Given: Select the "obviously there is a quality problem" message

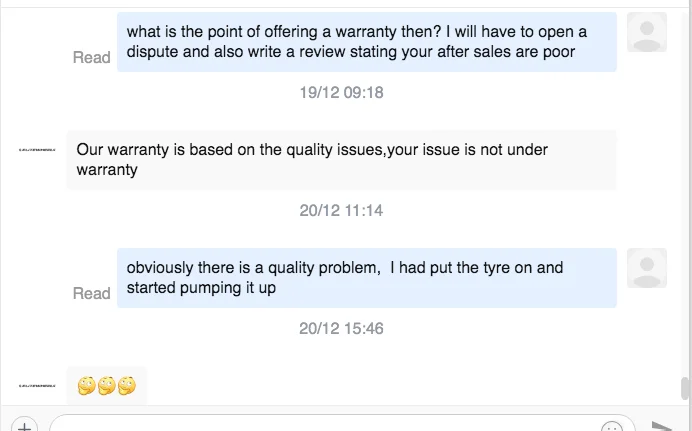Looking at the screenshot, I should tap(366, 278).
